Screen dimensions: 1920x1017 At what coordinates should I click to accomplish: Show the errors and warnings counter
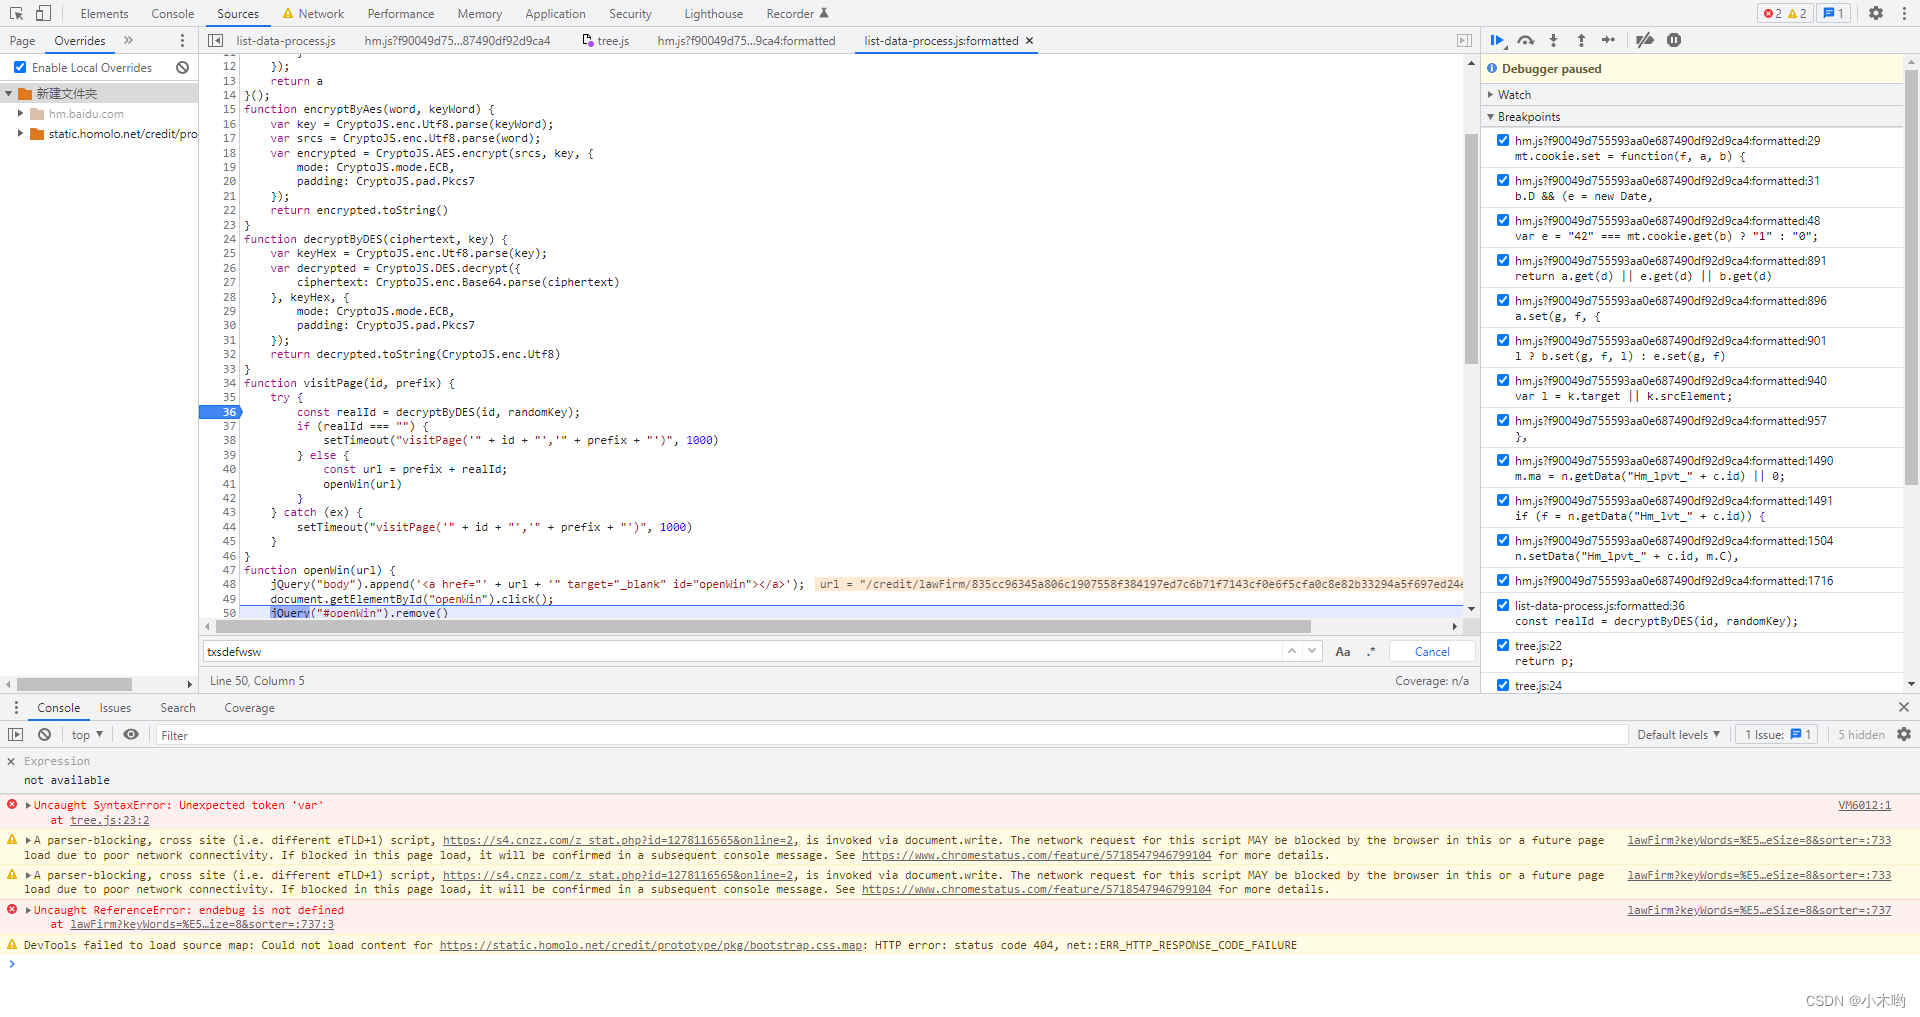tap(1785, 13)
